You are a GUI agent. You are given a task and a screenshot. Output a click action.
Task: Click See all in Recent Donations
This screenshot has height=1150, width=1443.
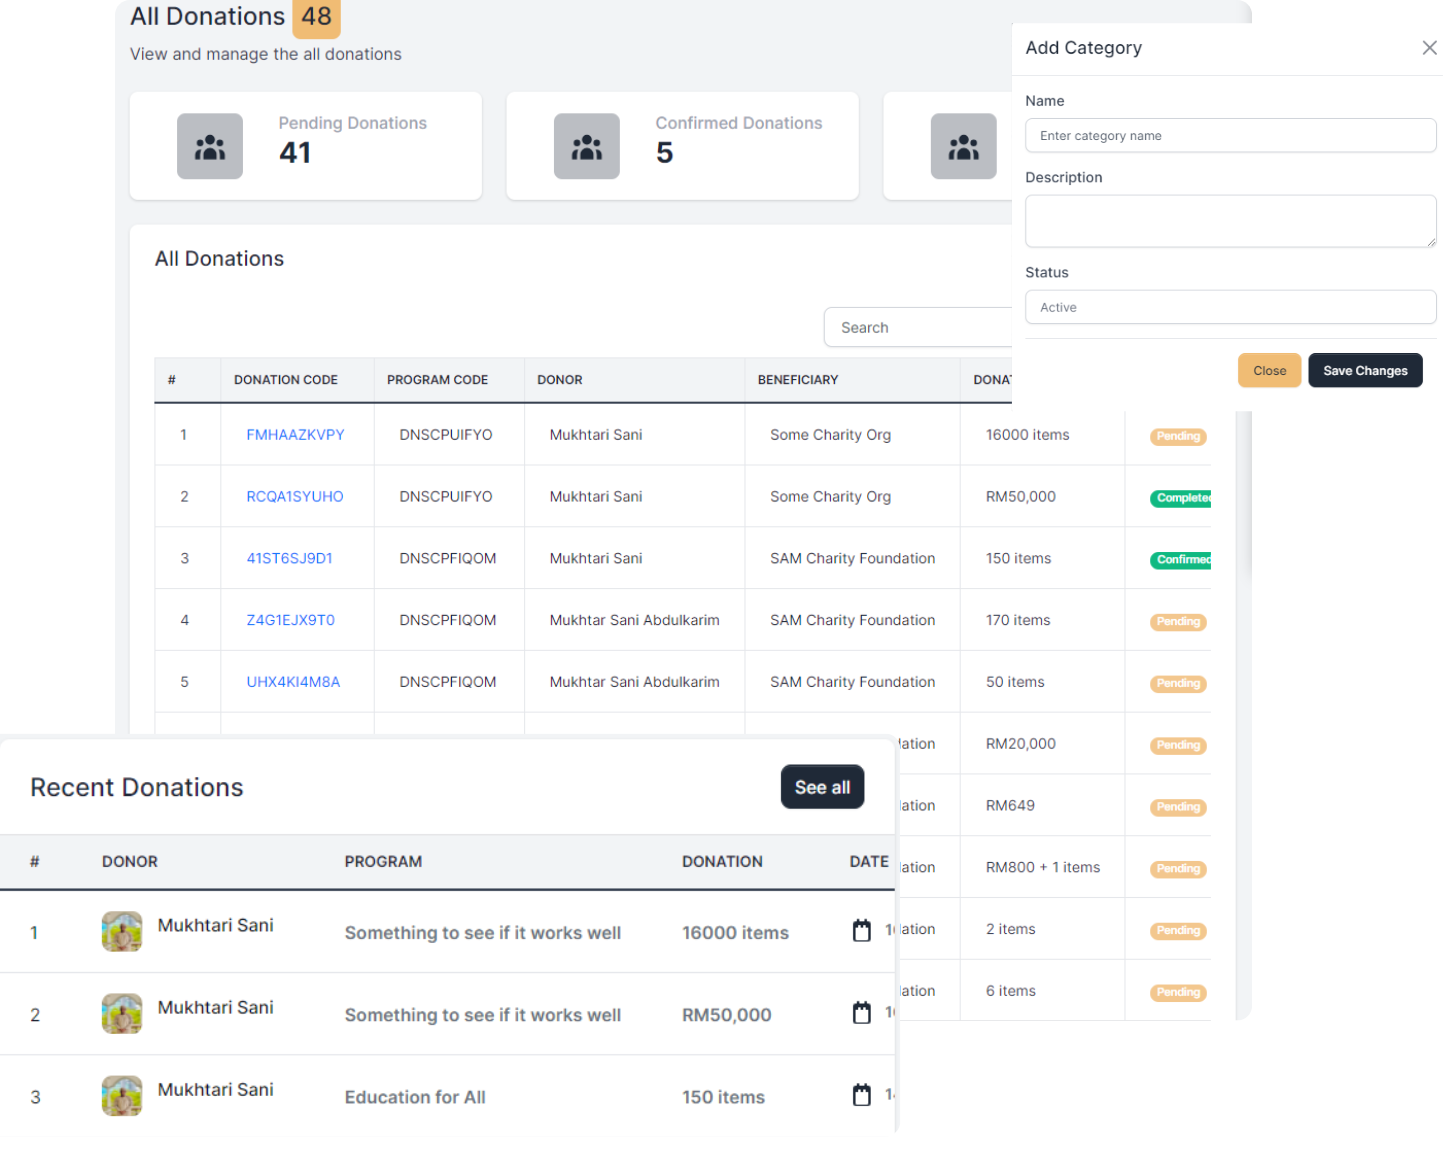[x=822, y=787]
